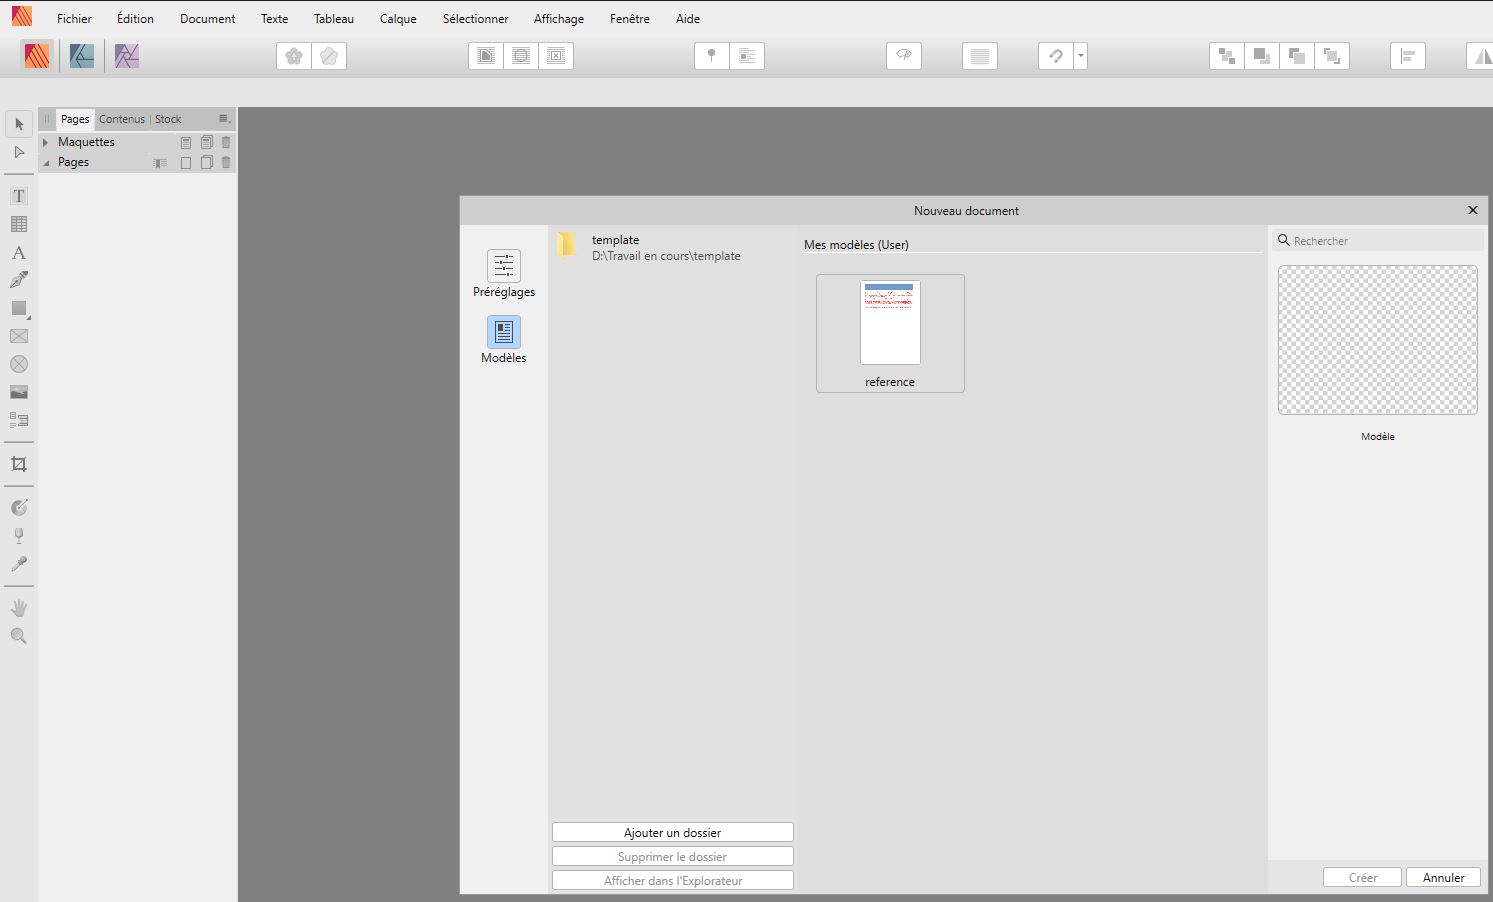The image size is (1493, 902).
Task: Open the Texte menu
Action: [x=274, y=19]
